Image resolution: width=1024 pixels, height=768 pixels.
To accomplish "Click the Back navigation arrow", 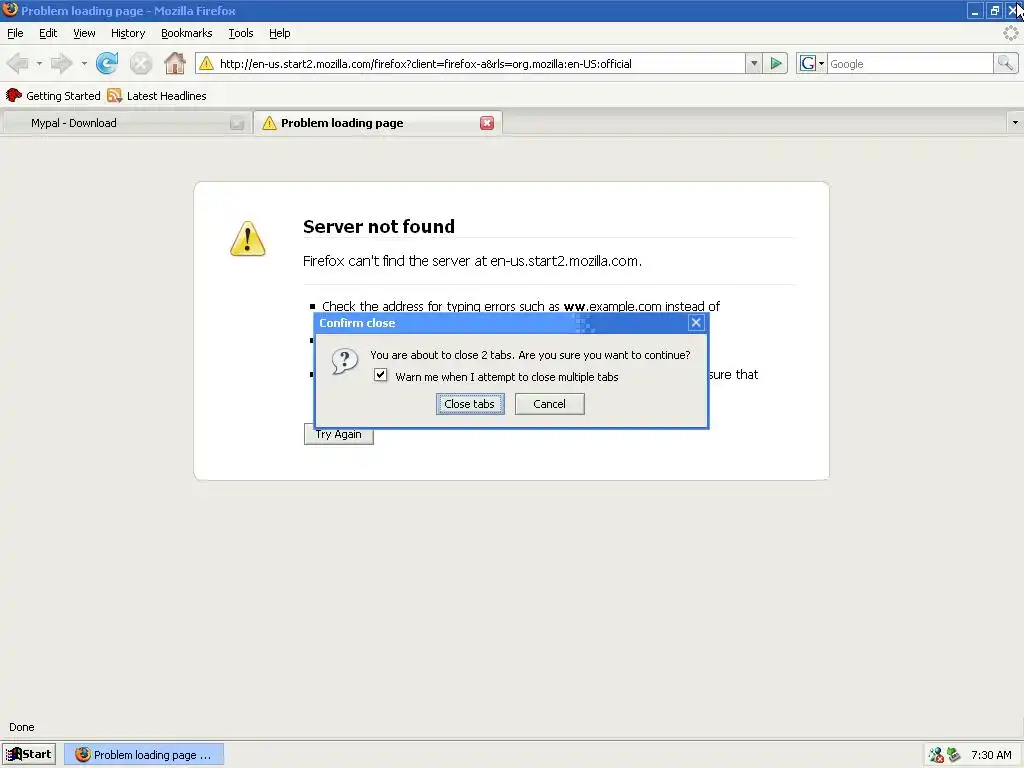I will (18, 63).
